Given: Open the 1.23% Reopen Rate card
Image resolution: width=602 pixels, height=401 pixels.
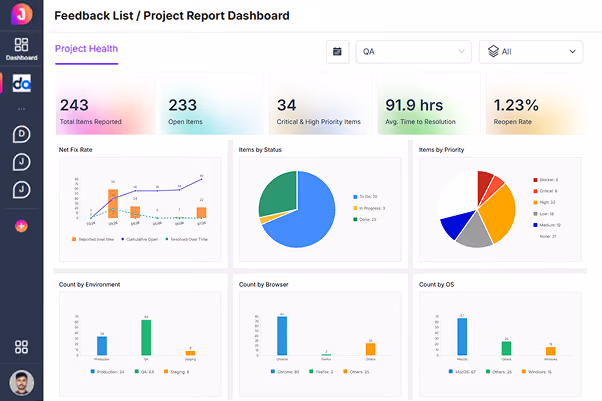Looking at the screenshot, I should 536,104.
